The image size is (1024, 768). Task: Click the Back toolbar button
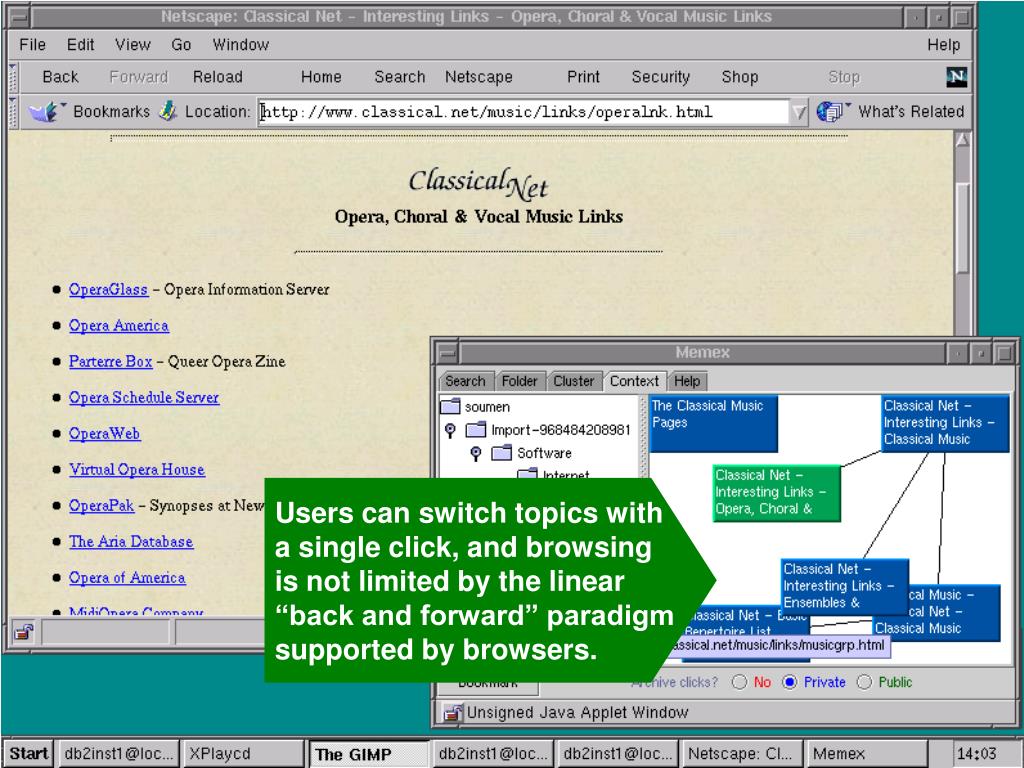(60, 77)
